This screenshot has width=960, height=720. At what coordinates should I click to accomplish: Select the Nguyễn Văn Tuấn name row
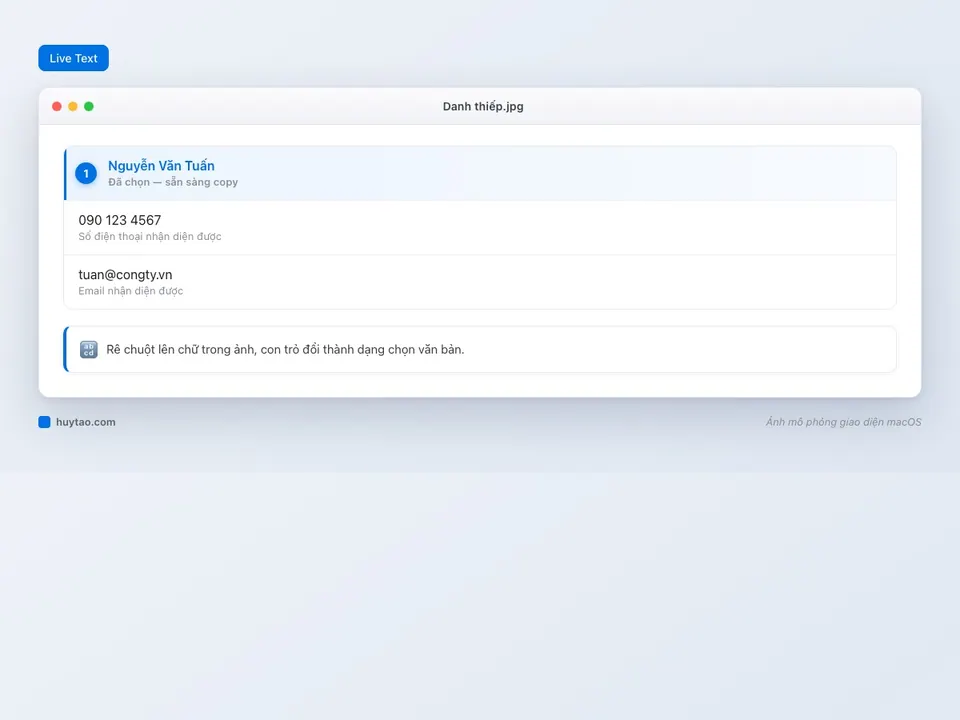[x=480, y=173]
